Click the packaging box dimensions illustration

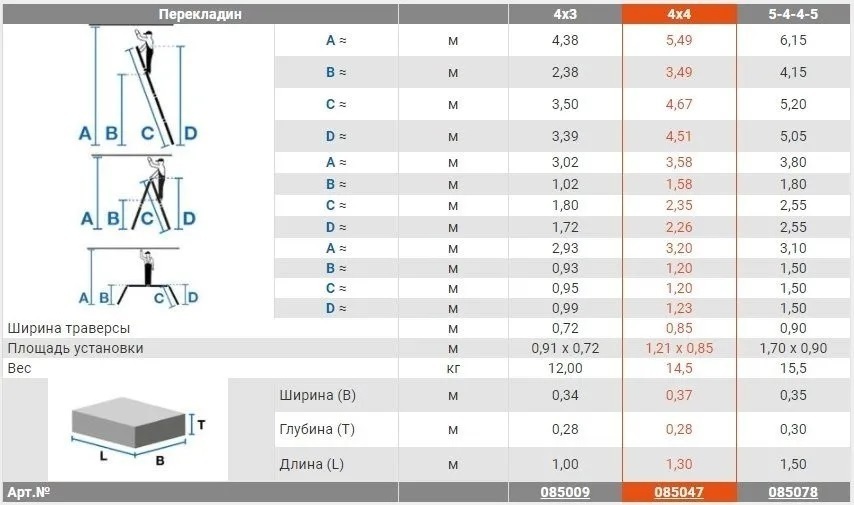tap(138, 429)
